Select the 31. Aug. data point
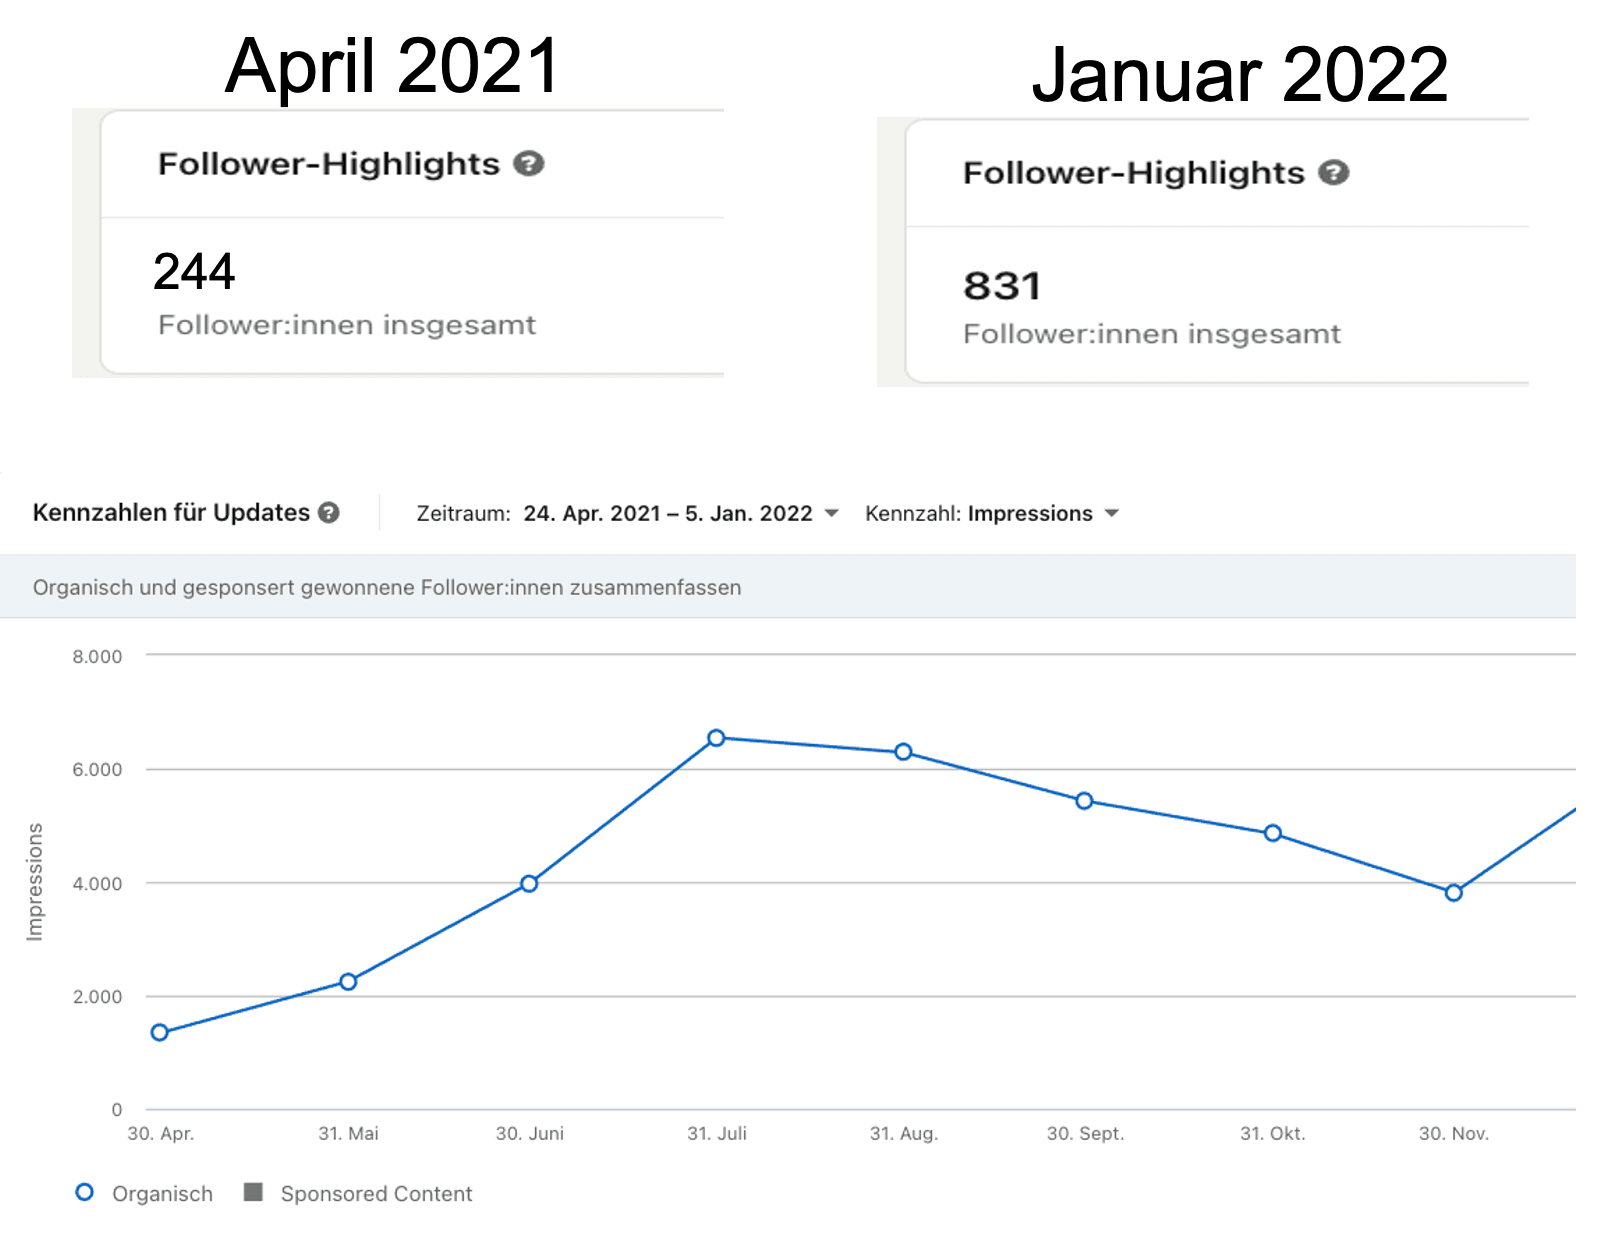 pos(903,752)
